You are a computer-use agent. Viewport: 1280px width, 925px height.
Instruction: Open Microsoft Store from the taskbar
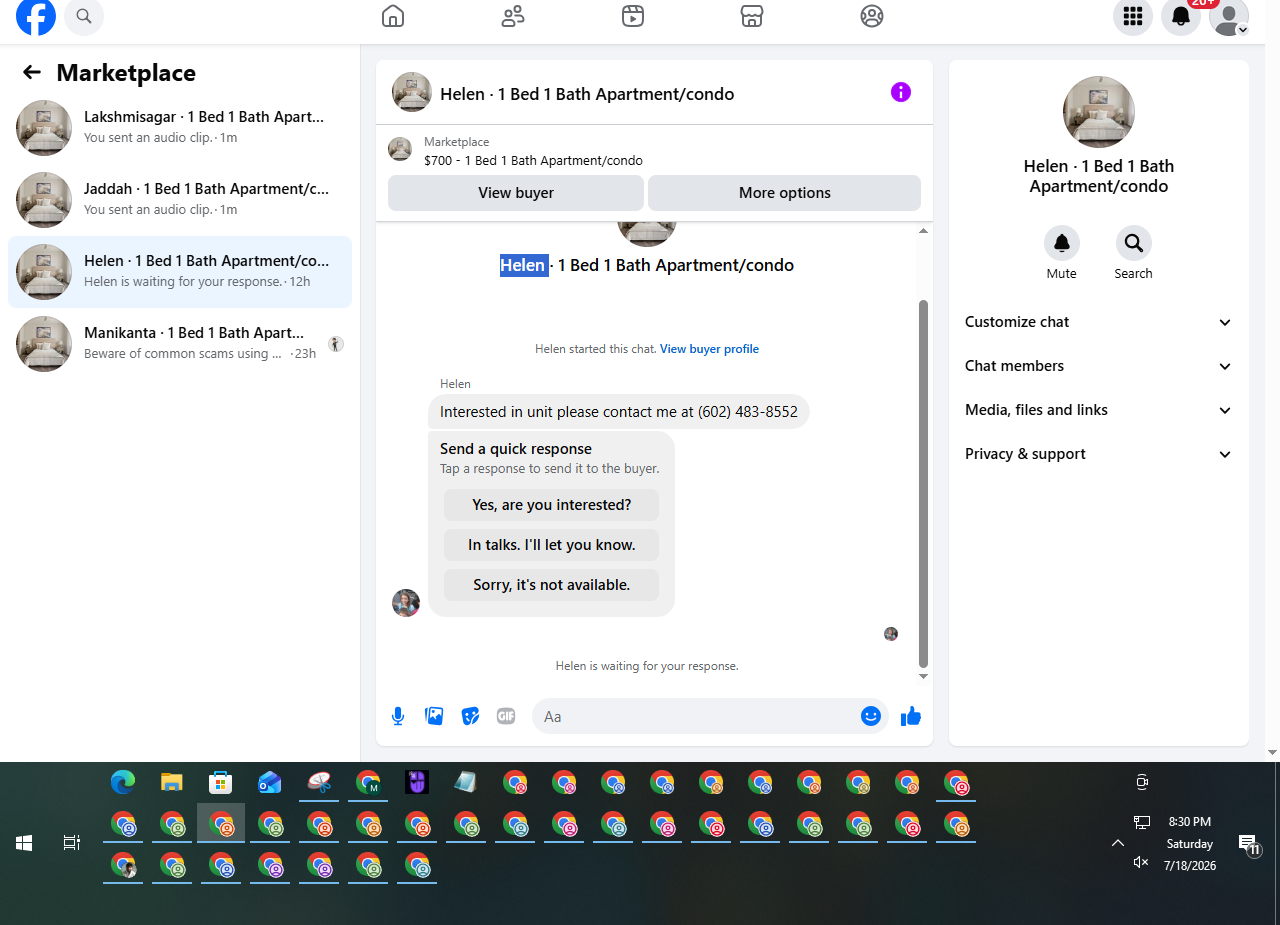point(221,782)
